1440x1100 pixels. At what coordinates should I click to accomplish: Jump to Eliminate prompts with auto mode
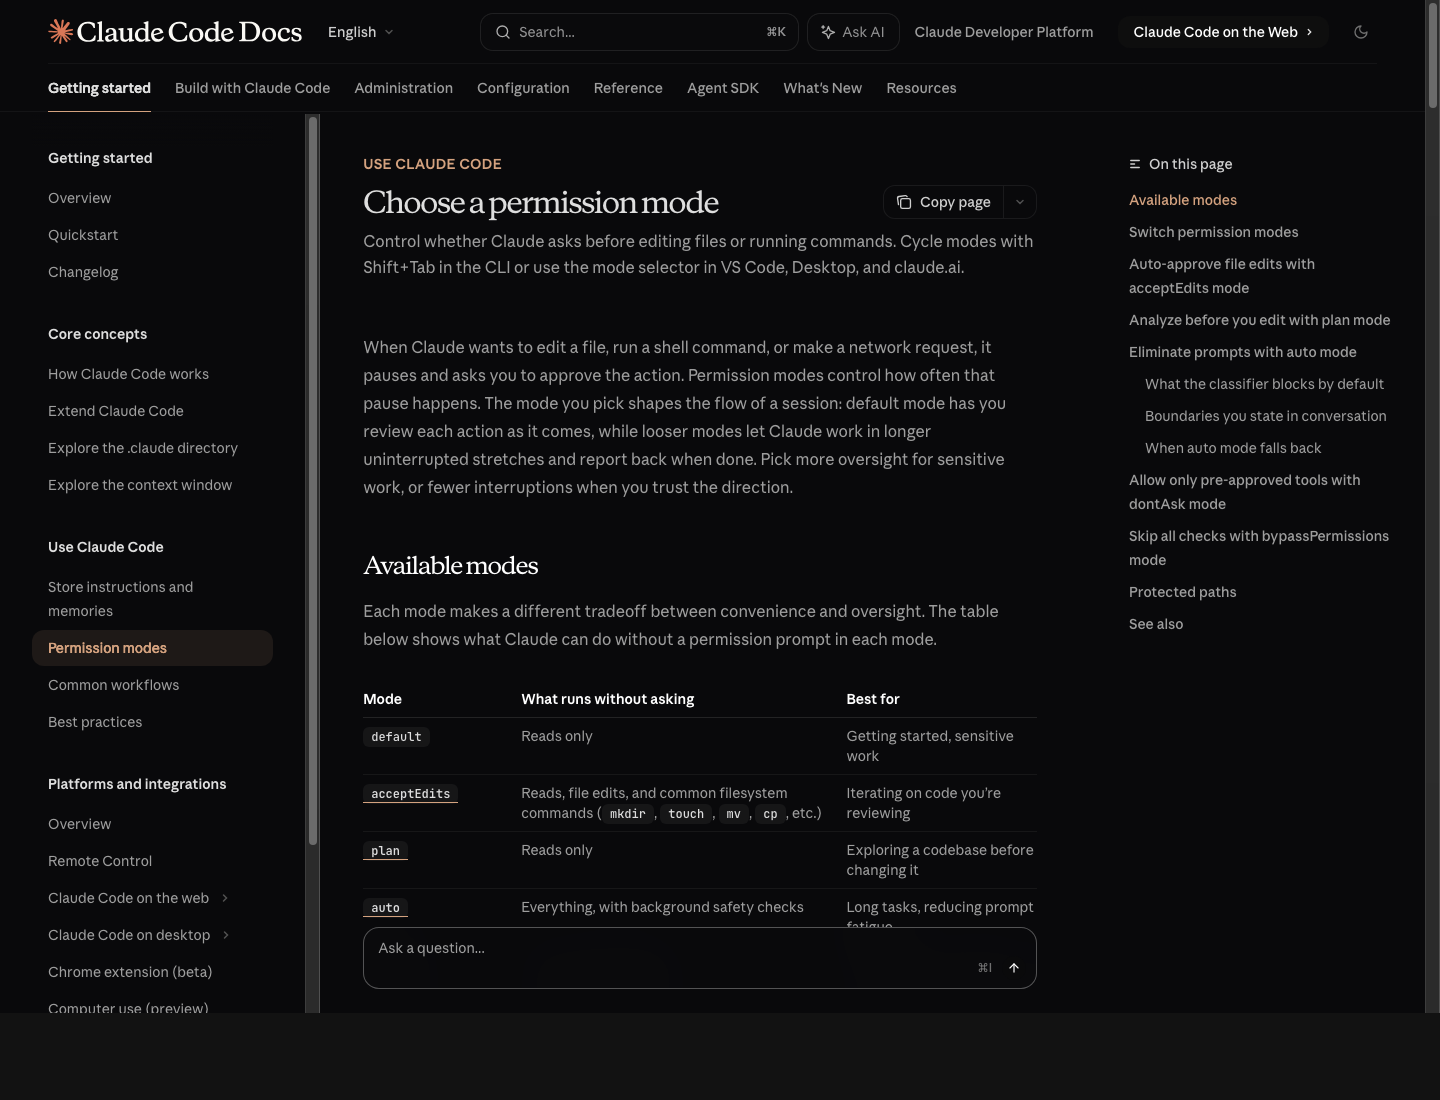[1243, 352]
